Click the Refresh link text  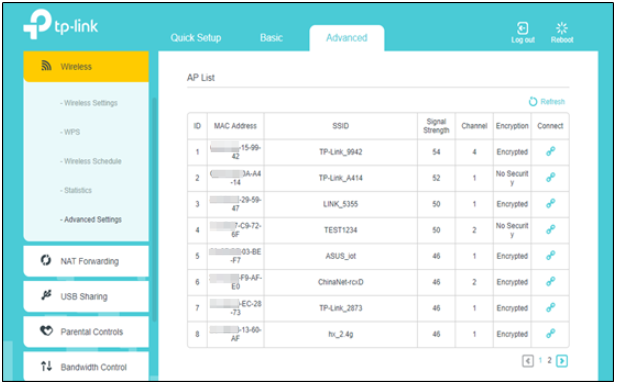(552, 102)
